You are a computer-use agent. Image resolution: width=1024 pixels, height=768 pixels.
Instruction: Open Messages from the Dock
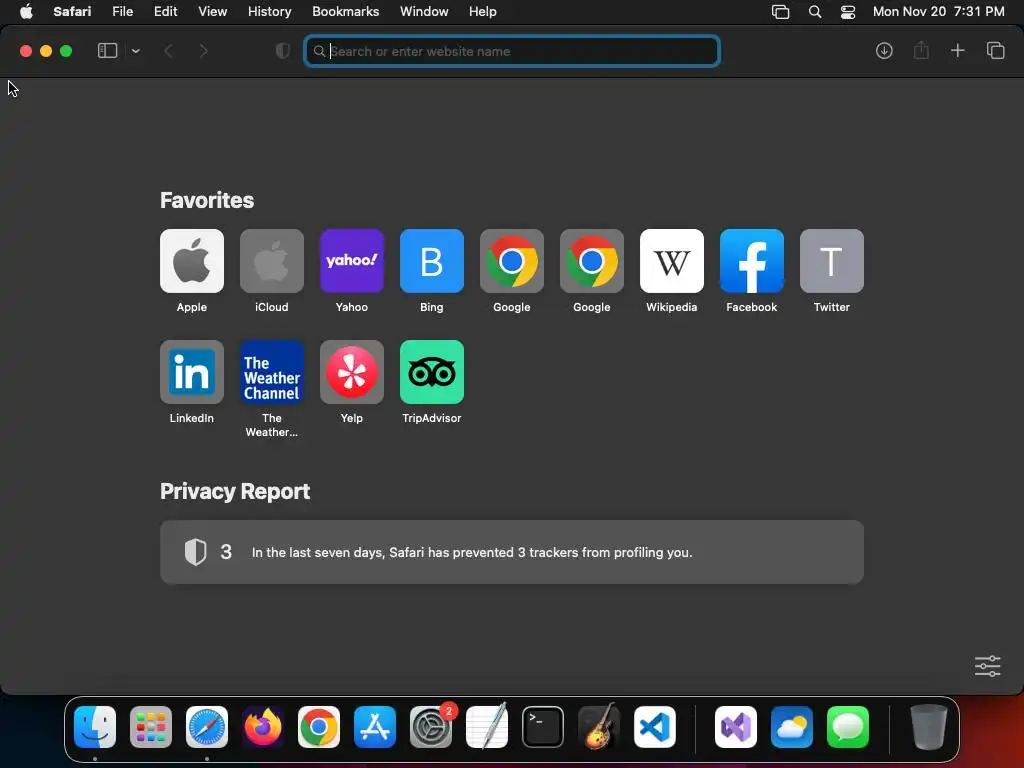point(848,726)
